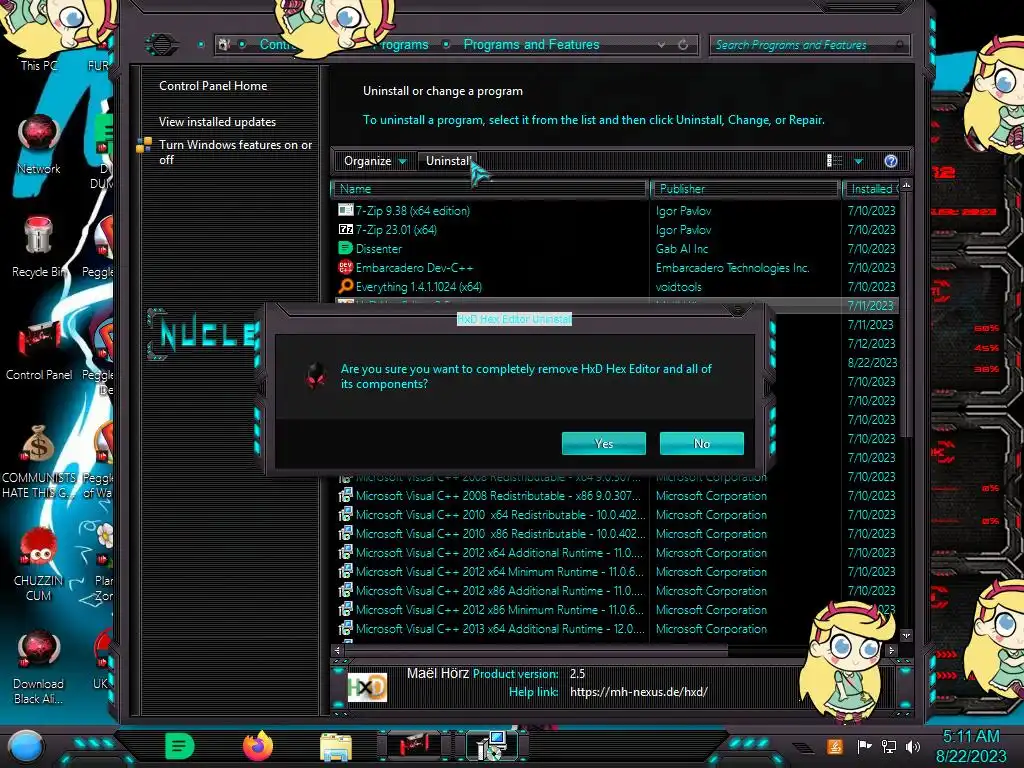The height and width of the screenshot is (768, 1024).
Task: Select the Dissenter program icon
Action: [345, 248]
